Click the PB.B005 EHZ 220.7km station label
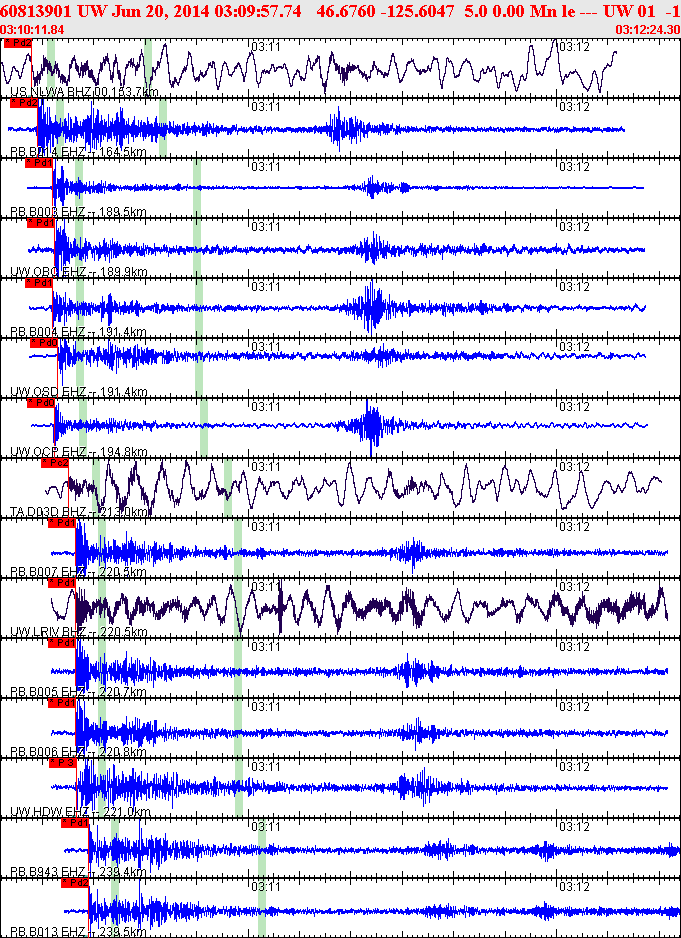The image size is (681, 938). pos(78,692)
